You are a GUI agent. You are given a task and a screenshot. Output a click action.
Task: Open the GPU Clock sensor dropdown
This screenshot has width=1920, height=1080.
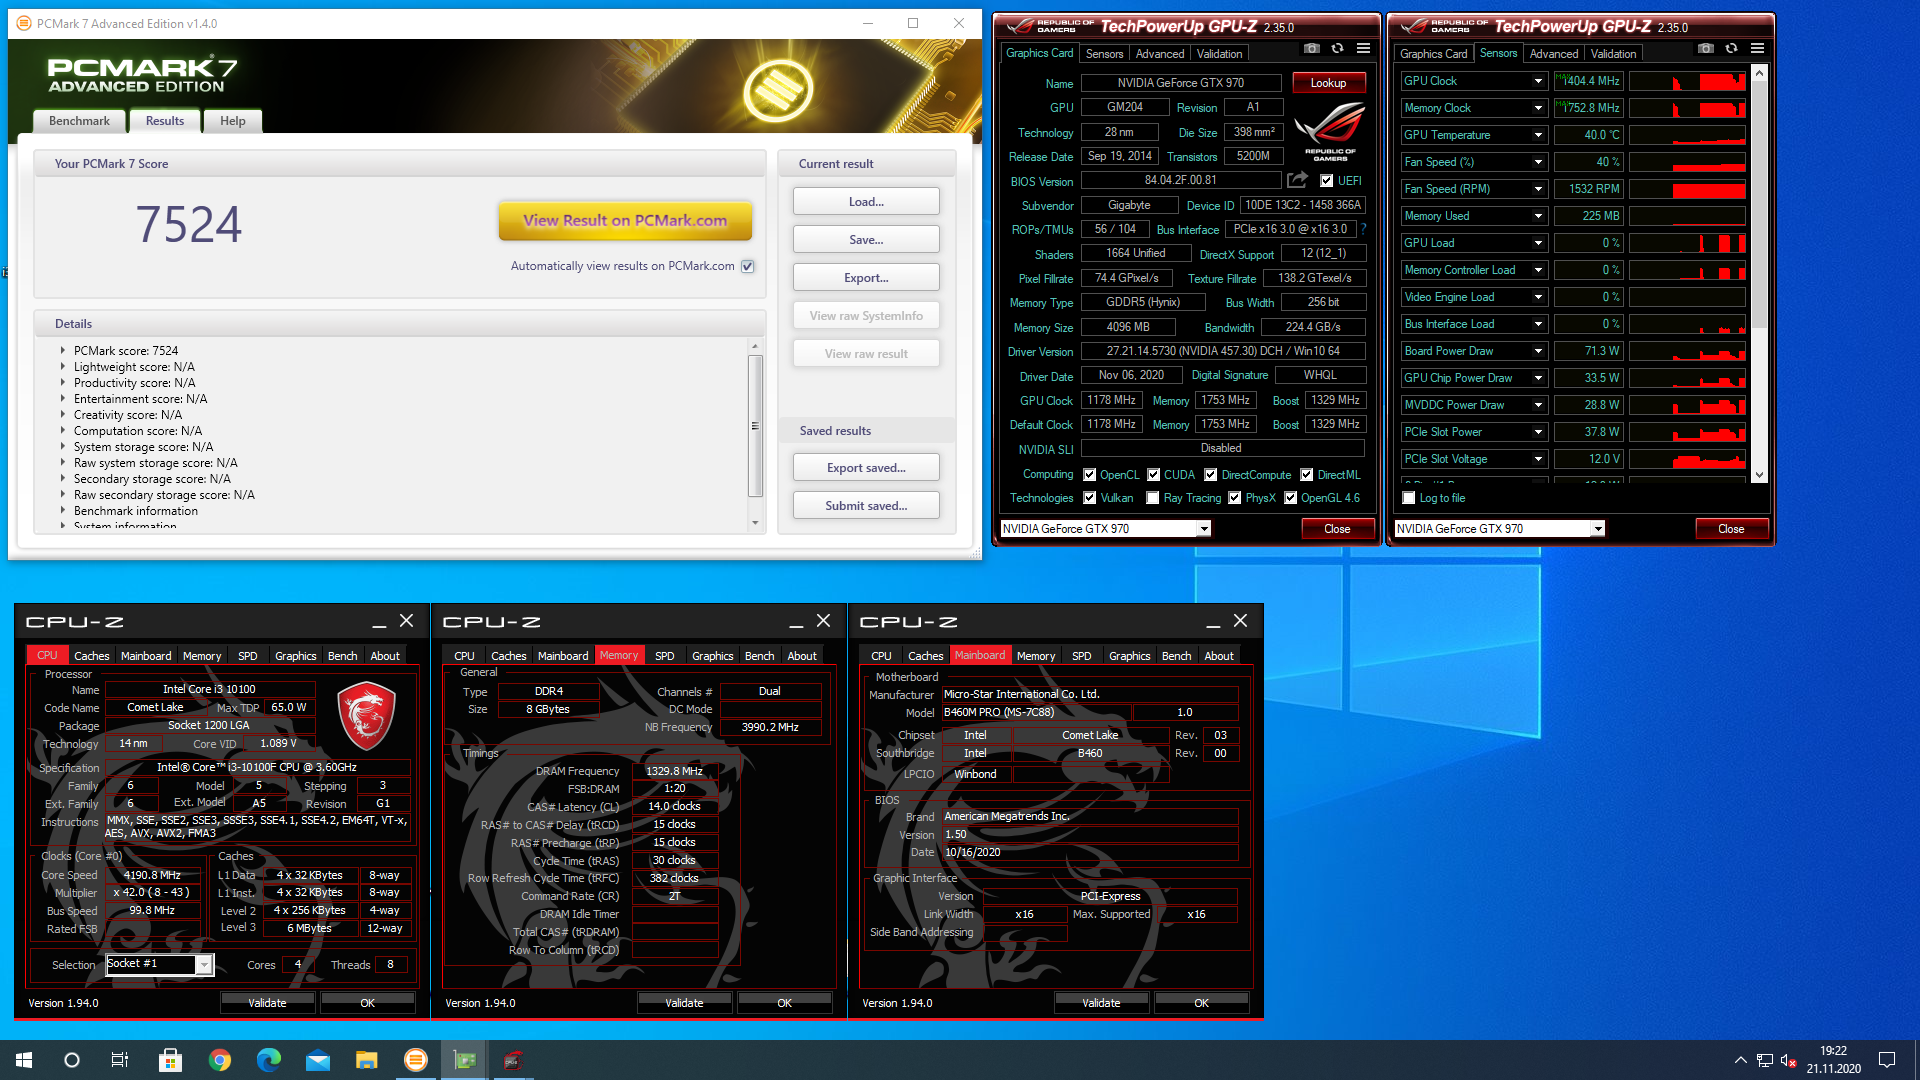[x=1538, y=81]
